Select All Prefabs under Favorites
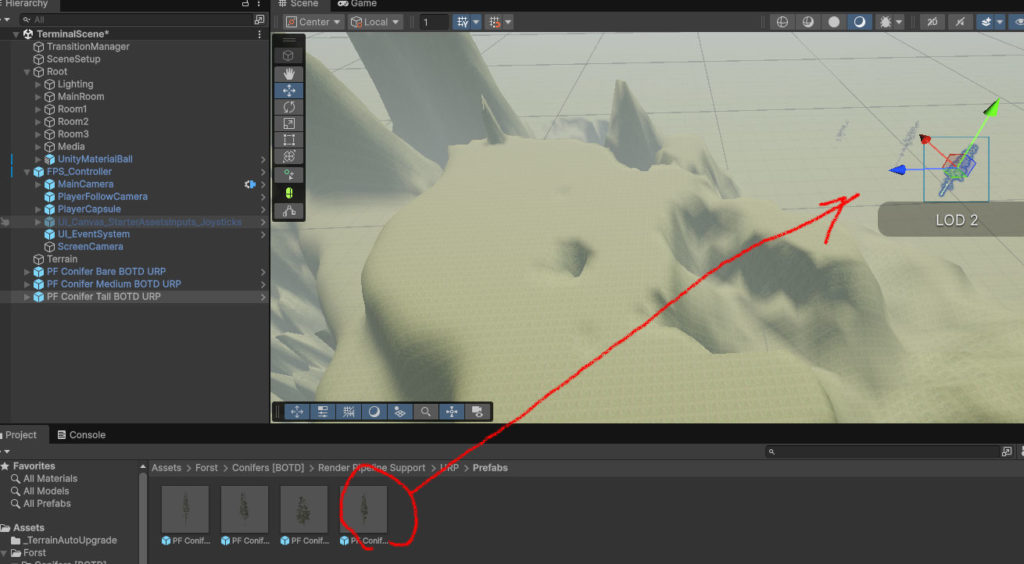 tap(47, 504)
